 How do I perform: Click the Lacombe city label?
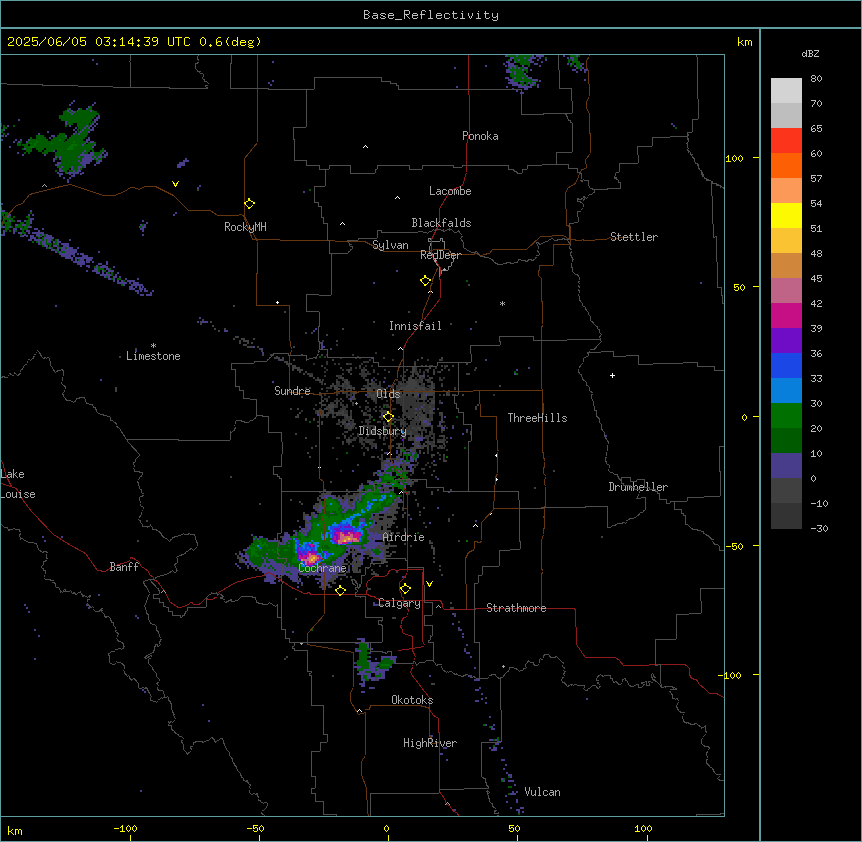pos(450,191)
